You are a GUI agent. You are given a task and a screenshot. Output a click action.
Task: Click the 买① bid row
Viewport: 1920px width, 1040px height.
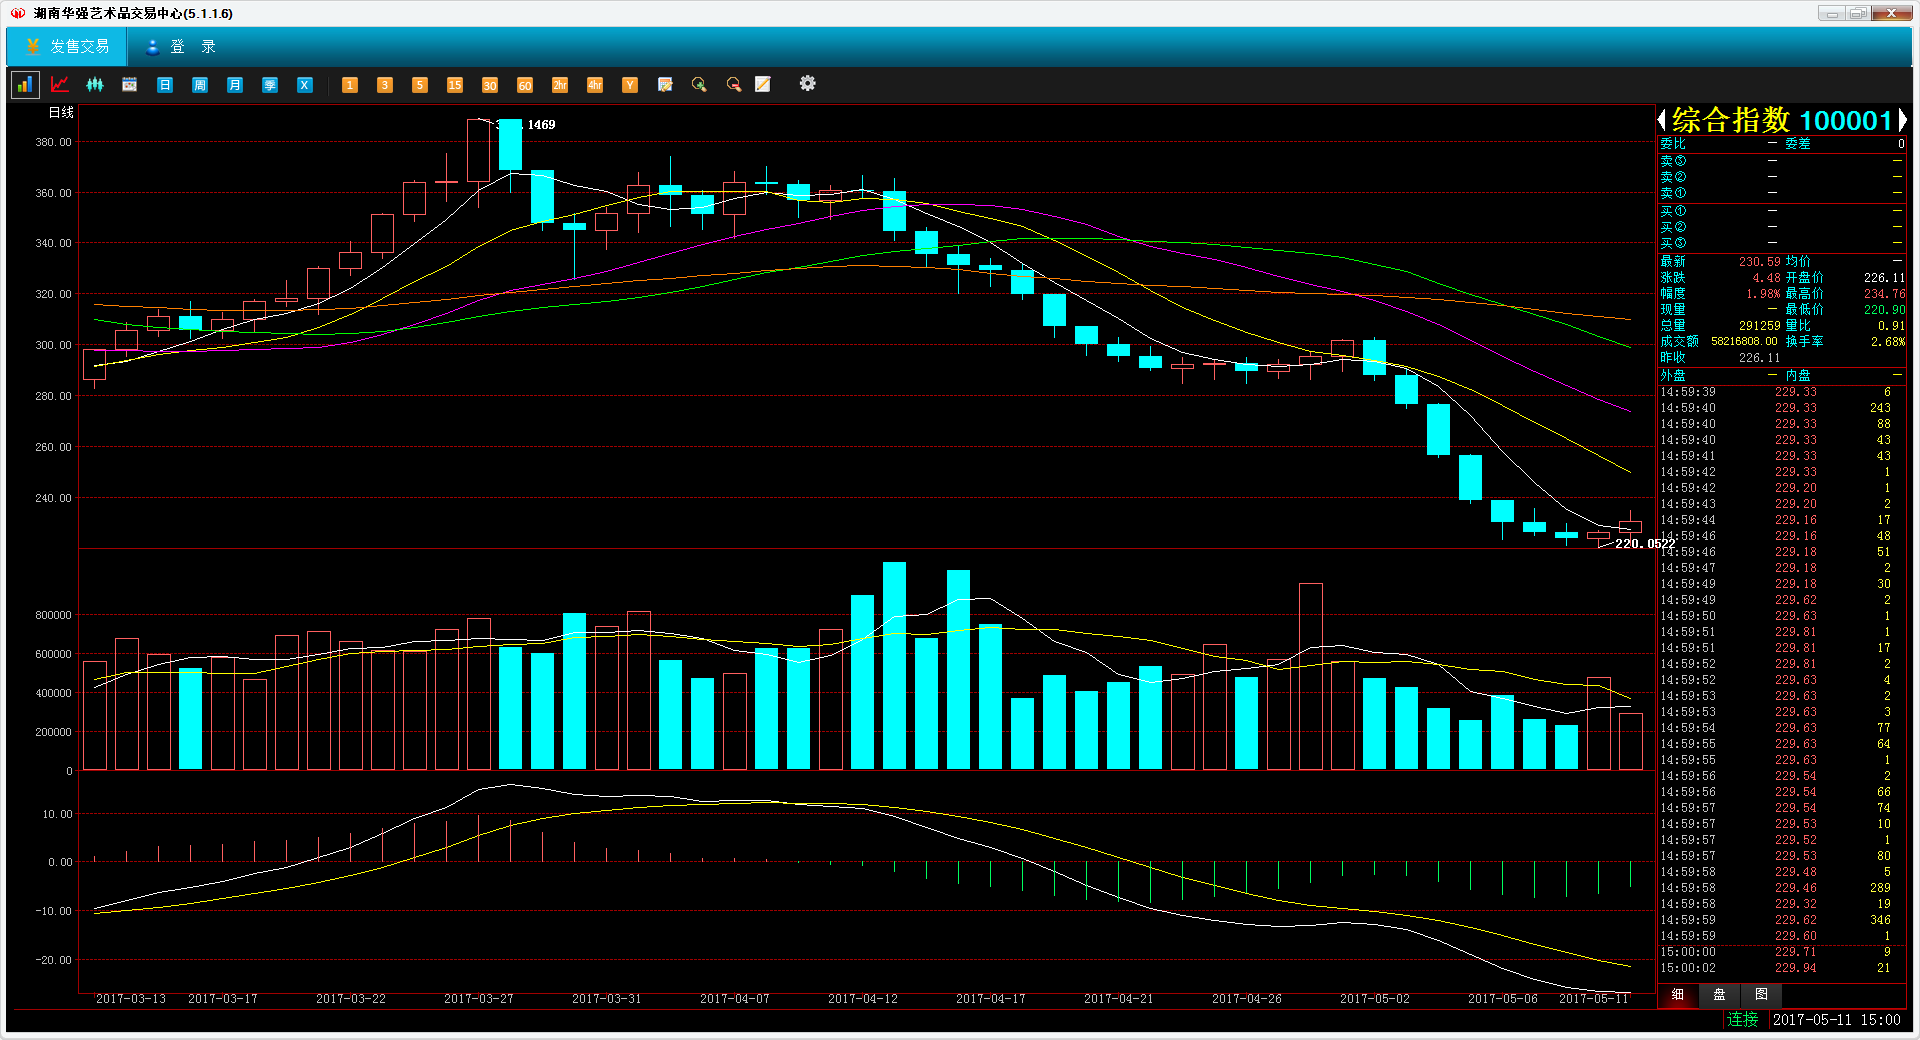[x=1782, y=211]
